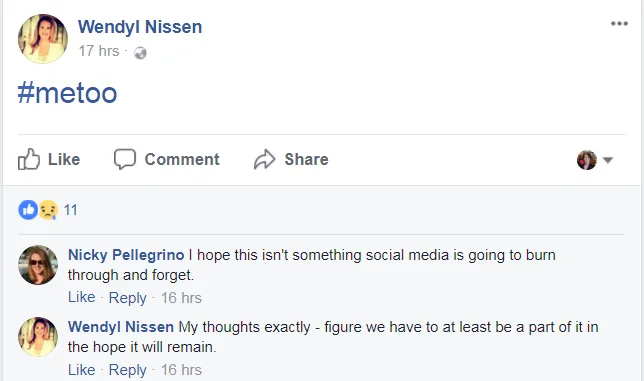
Task: Open the #metoo hashtag link
Action: [x=67, y=93]
